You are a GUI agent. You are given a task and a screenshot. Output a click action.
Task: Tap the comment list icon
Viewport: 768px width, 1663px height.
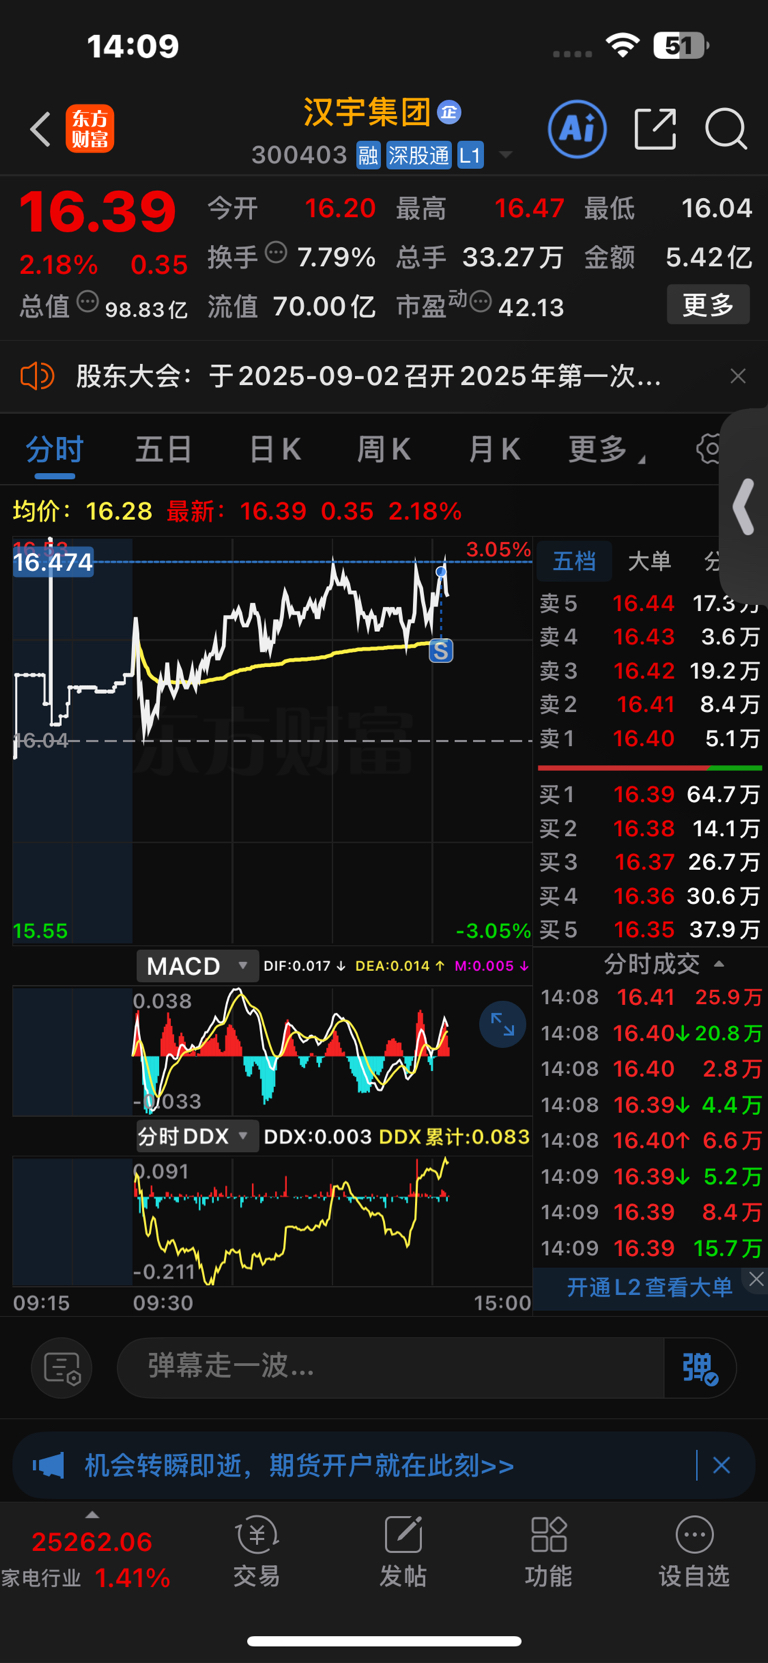(x=62, y=1368)
